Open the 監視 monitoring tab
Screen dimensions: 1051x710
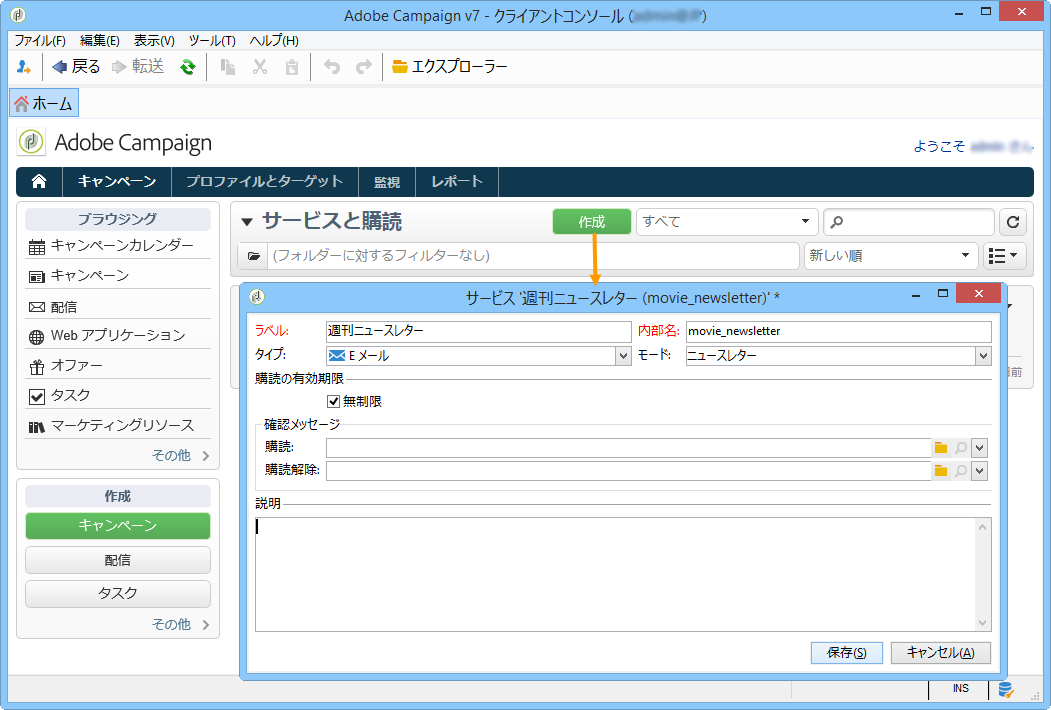point(387,182)
